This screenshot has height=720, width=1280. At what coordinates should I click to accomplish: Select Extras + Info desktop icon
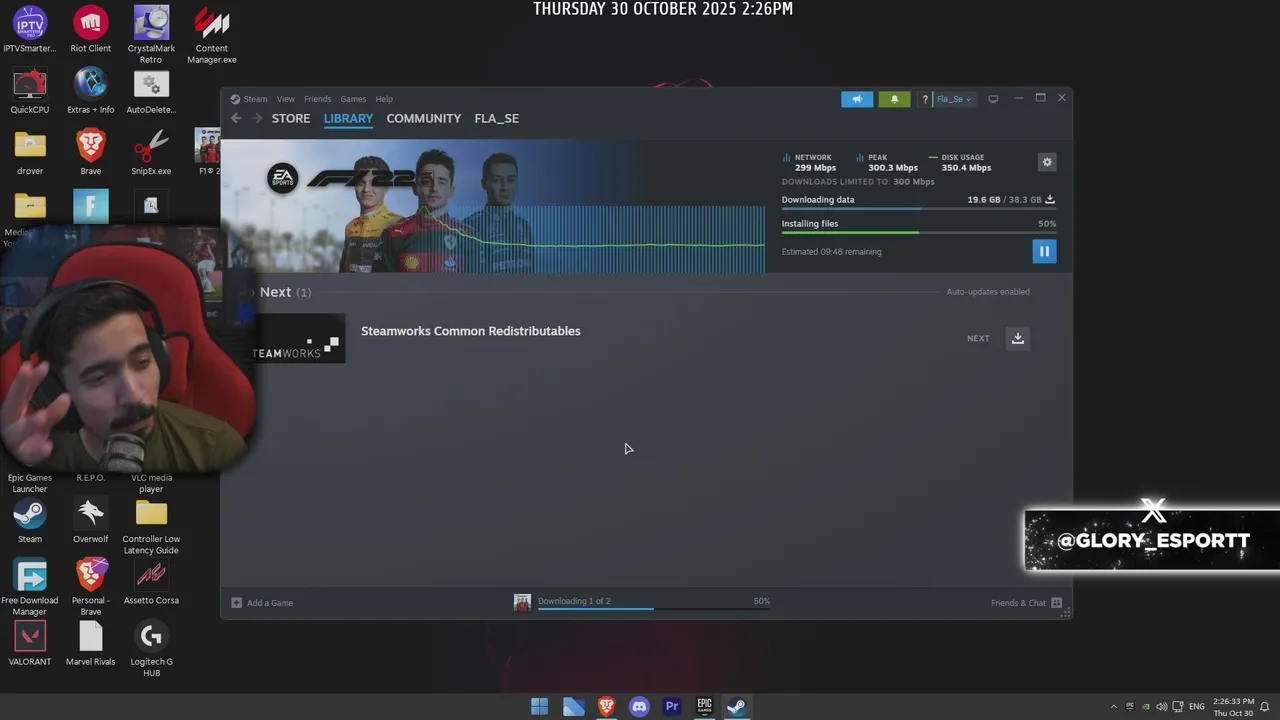pos(91,91)
